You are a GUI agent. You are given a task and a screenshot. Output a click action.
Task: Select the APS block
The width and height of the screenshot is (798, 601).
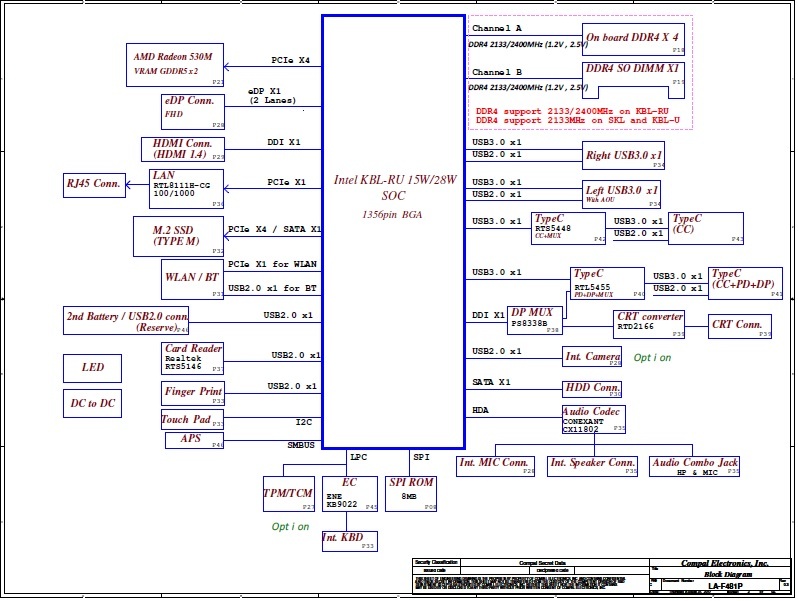(194, 440)
